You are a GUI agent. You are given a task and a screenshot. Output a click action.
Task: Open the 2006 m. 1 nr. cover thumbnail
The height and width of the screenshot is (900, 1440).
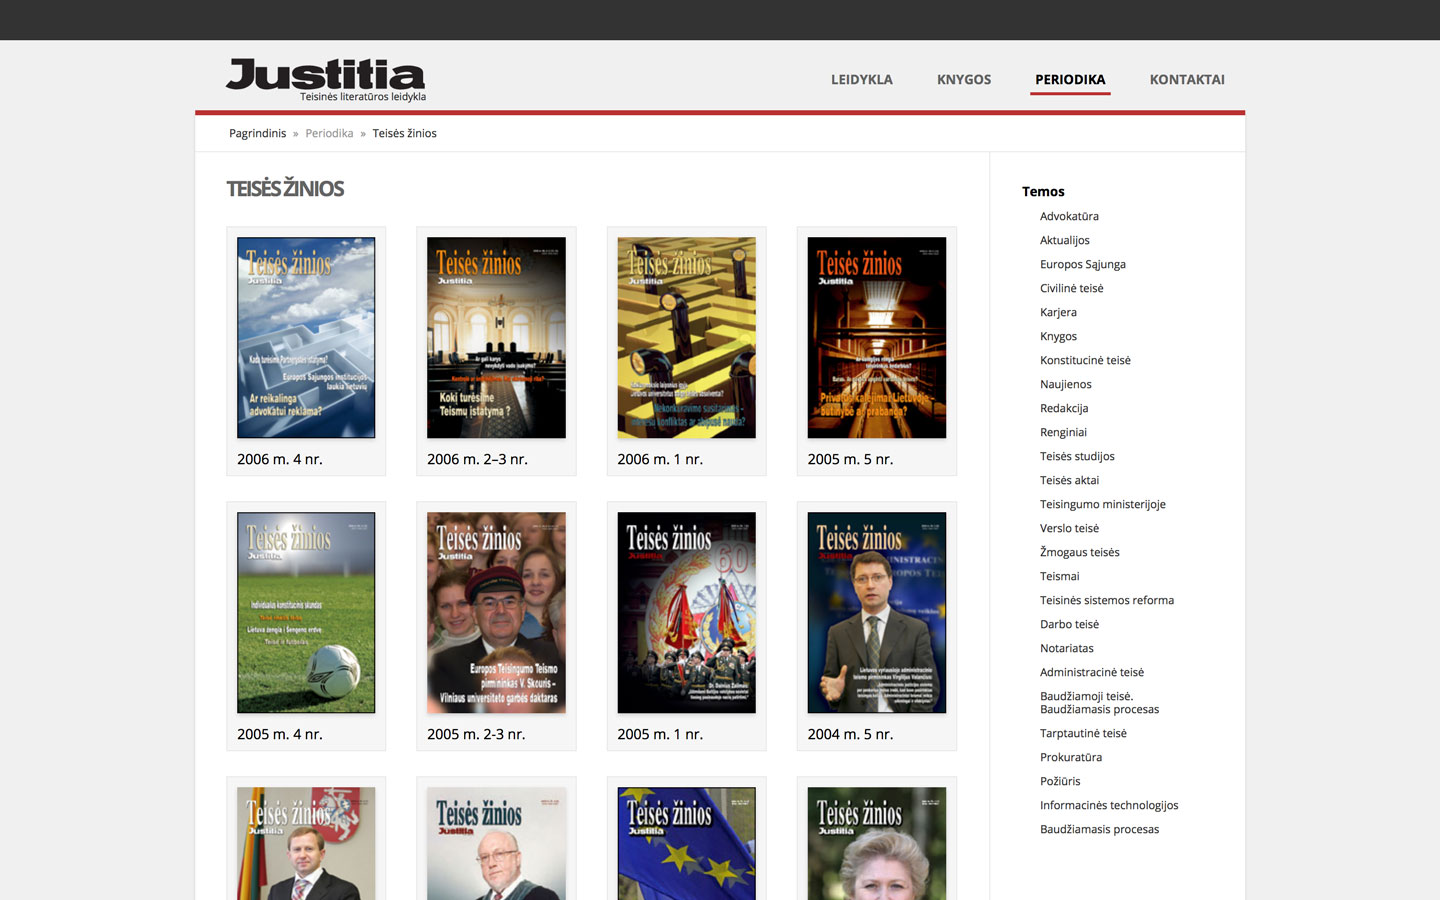tap(686, 338)
